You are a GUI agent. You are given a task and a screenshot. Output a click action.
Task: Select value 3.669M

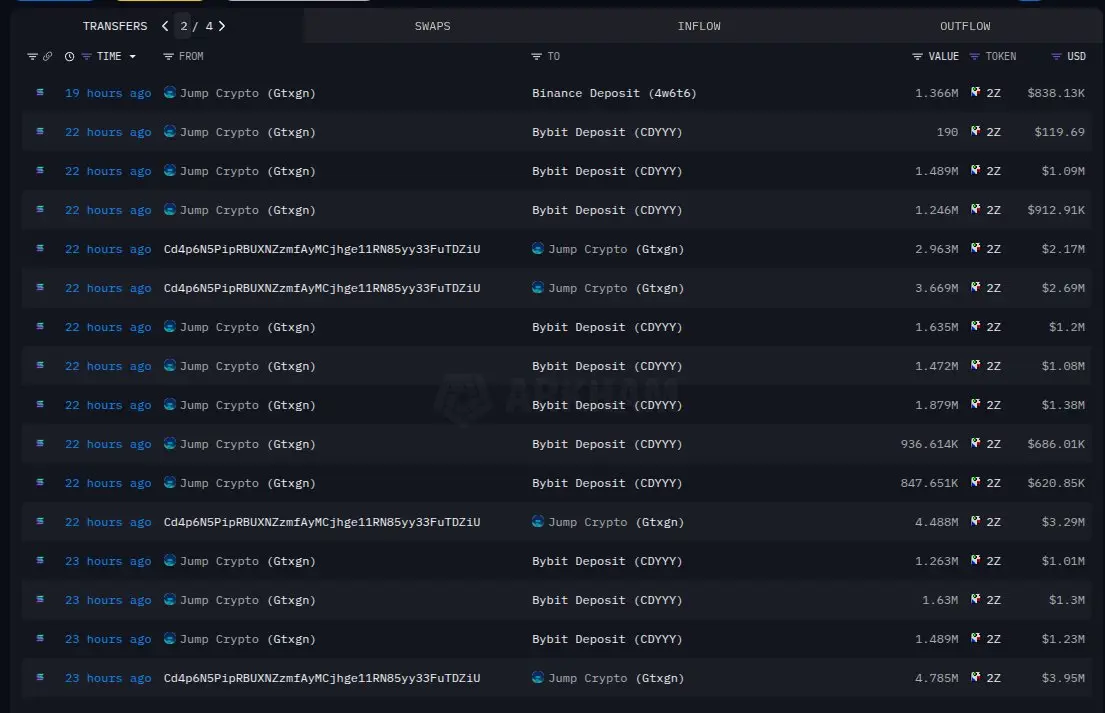937,288
